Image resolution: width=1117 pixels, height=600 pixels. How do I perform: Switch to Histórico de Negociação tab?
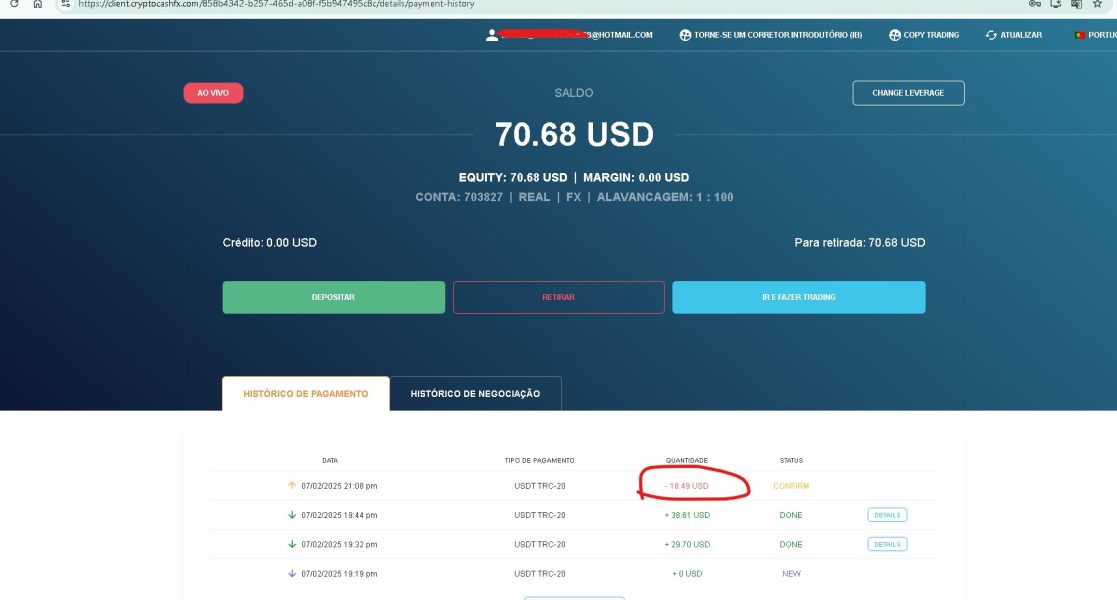coord(475,393)
